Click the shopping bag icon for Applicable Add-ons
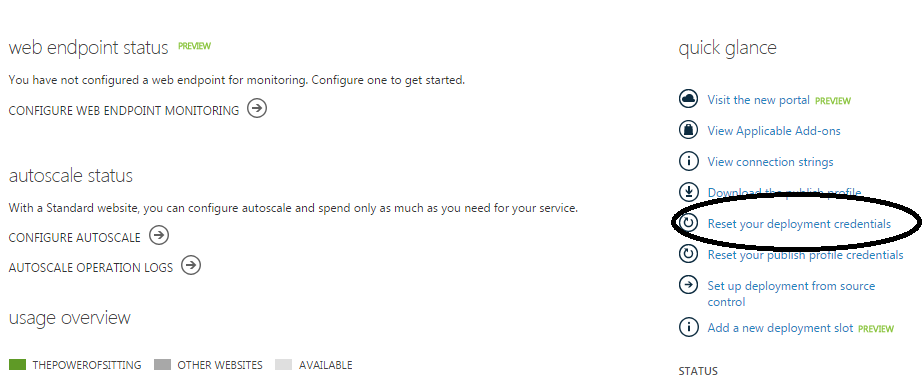The width and height of the screenshot is (924, 377). click(x=688, y=130)
